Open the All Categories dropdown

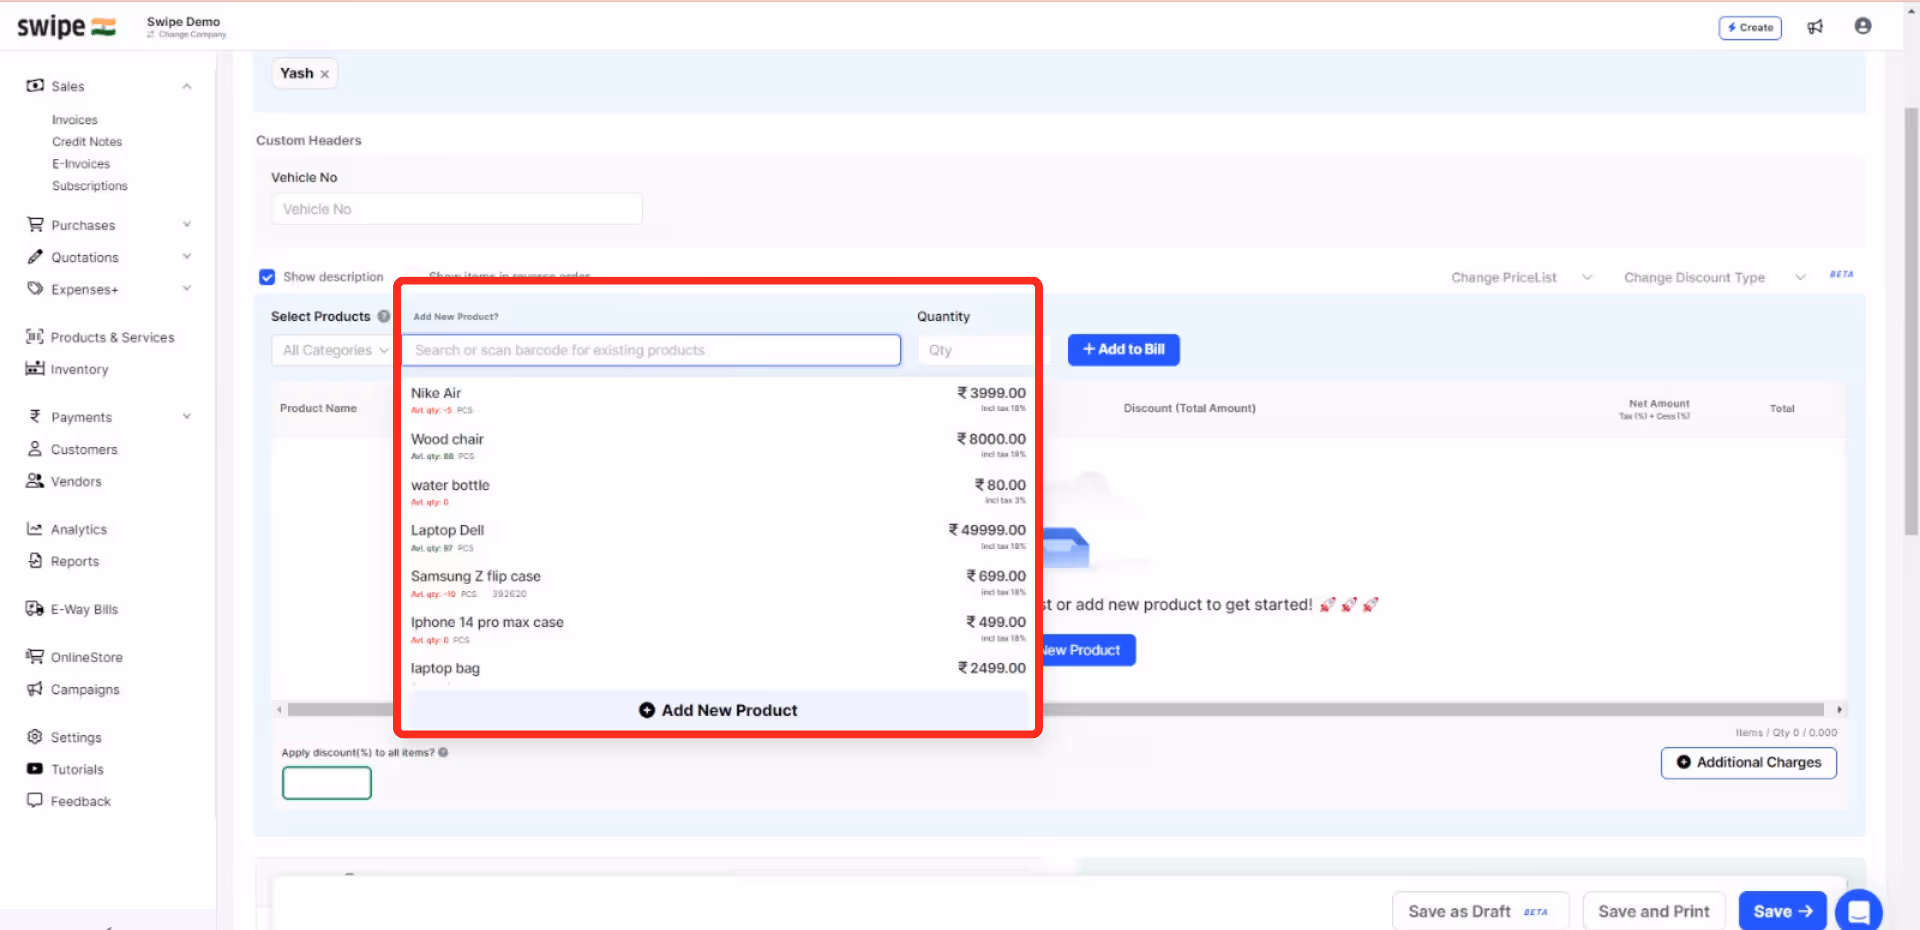[x=335, y=350]
